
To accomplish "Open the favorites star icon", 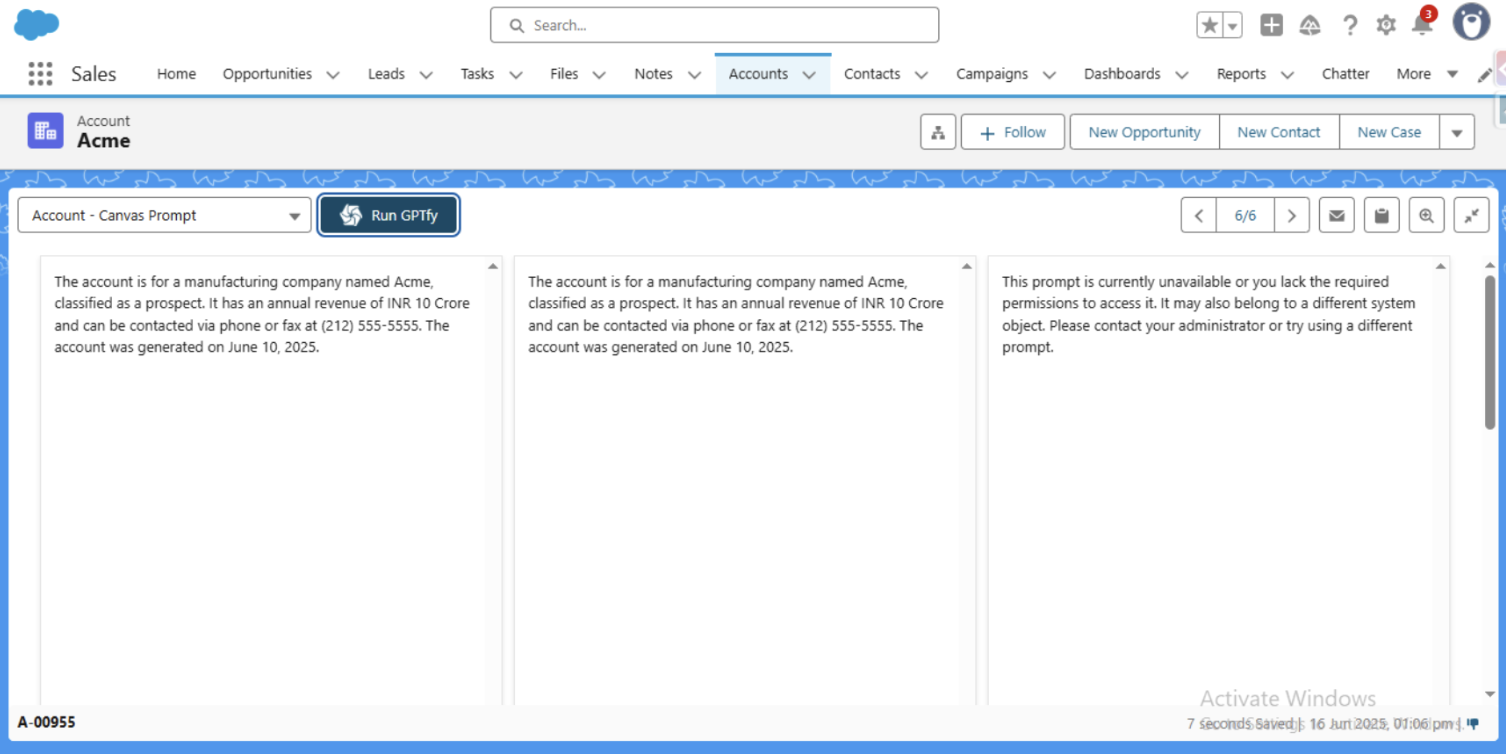I will click(x=1209, y=26).
